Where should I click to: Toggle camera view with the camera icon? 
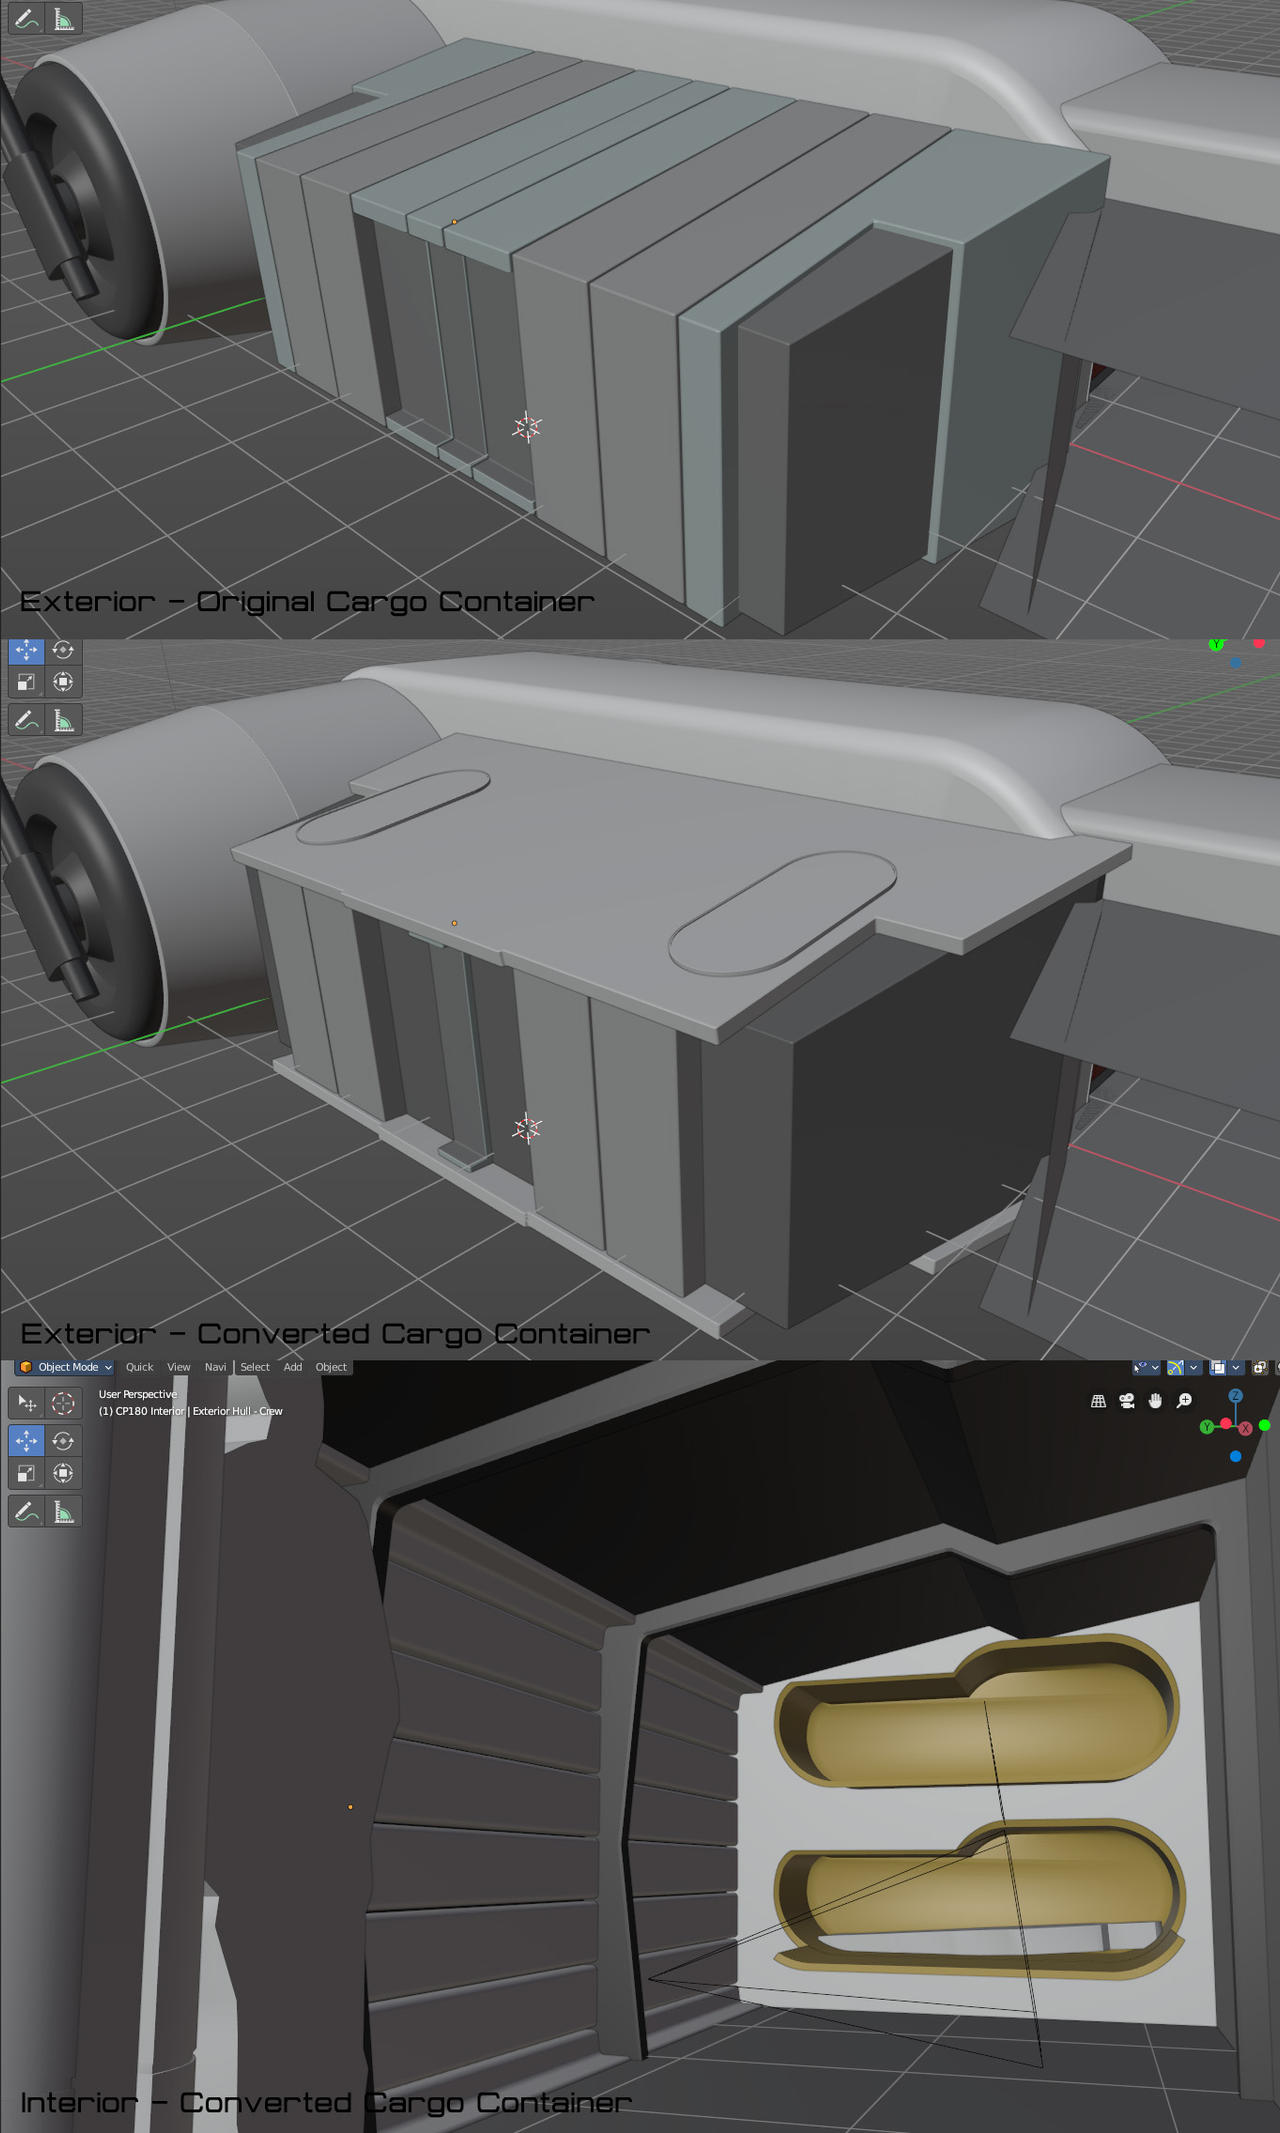(x=1127, y=1401)
